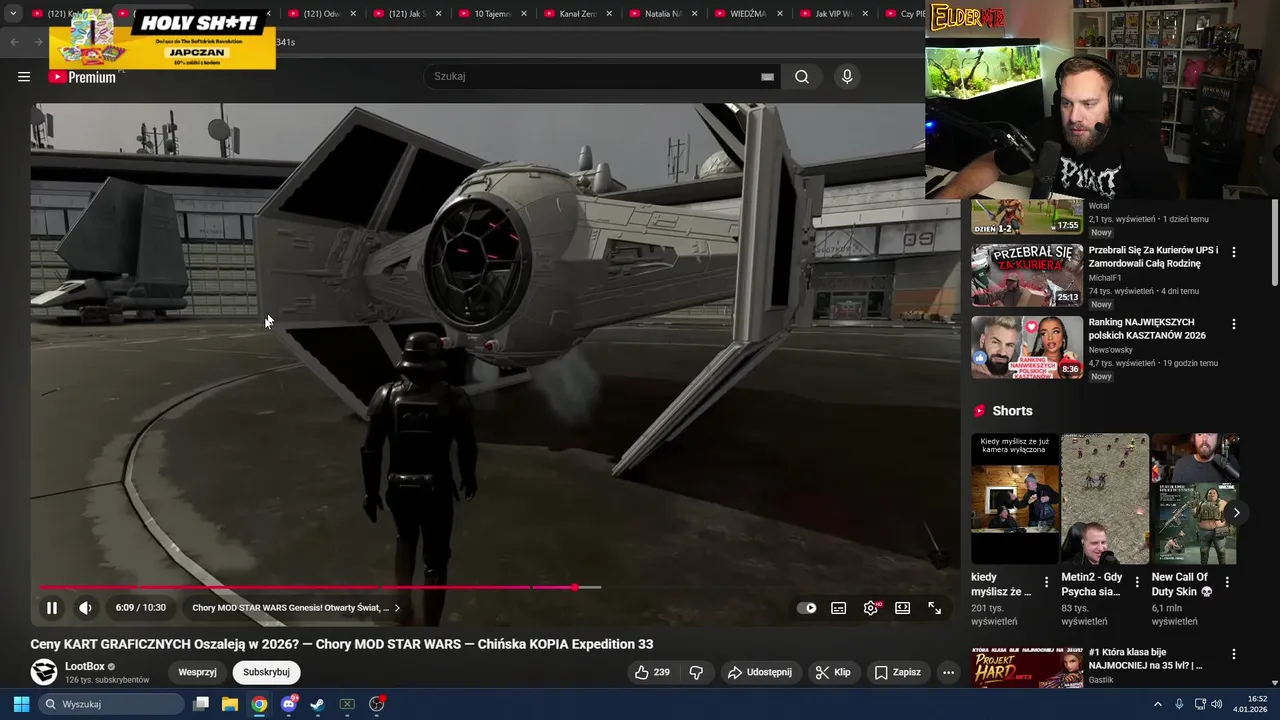Viewport: 1280px width, 720px height.
Task: Open the 'kiedy myślisz że' short thumbnail
Action: 1015,499
